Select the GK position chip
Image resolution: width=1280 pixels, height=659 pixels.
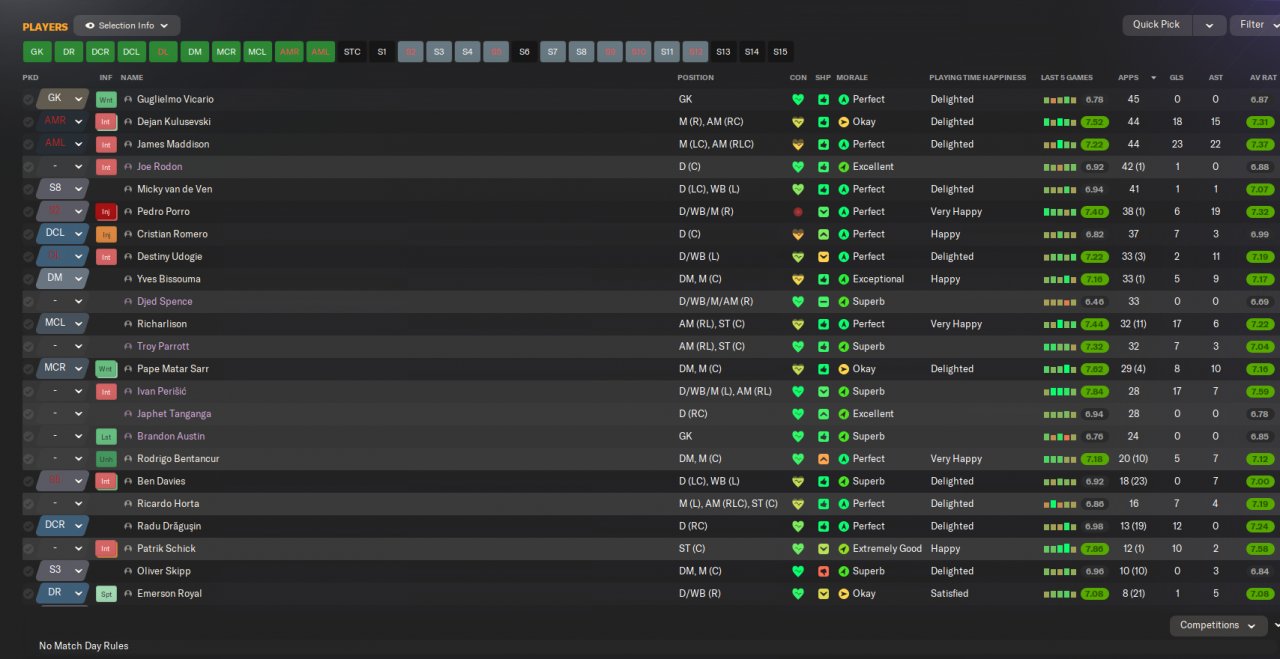click(37, 51)
